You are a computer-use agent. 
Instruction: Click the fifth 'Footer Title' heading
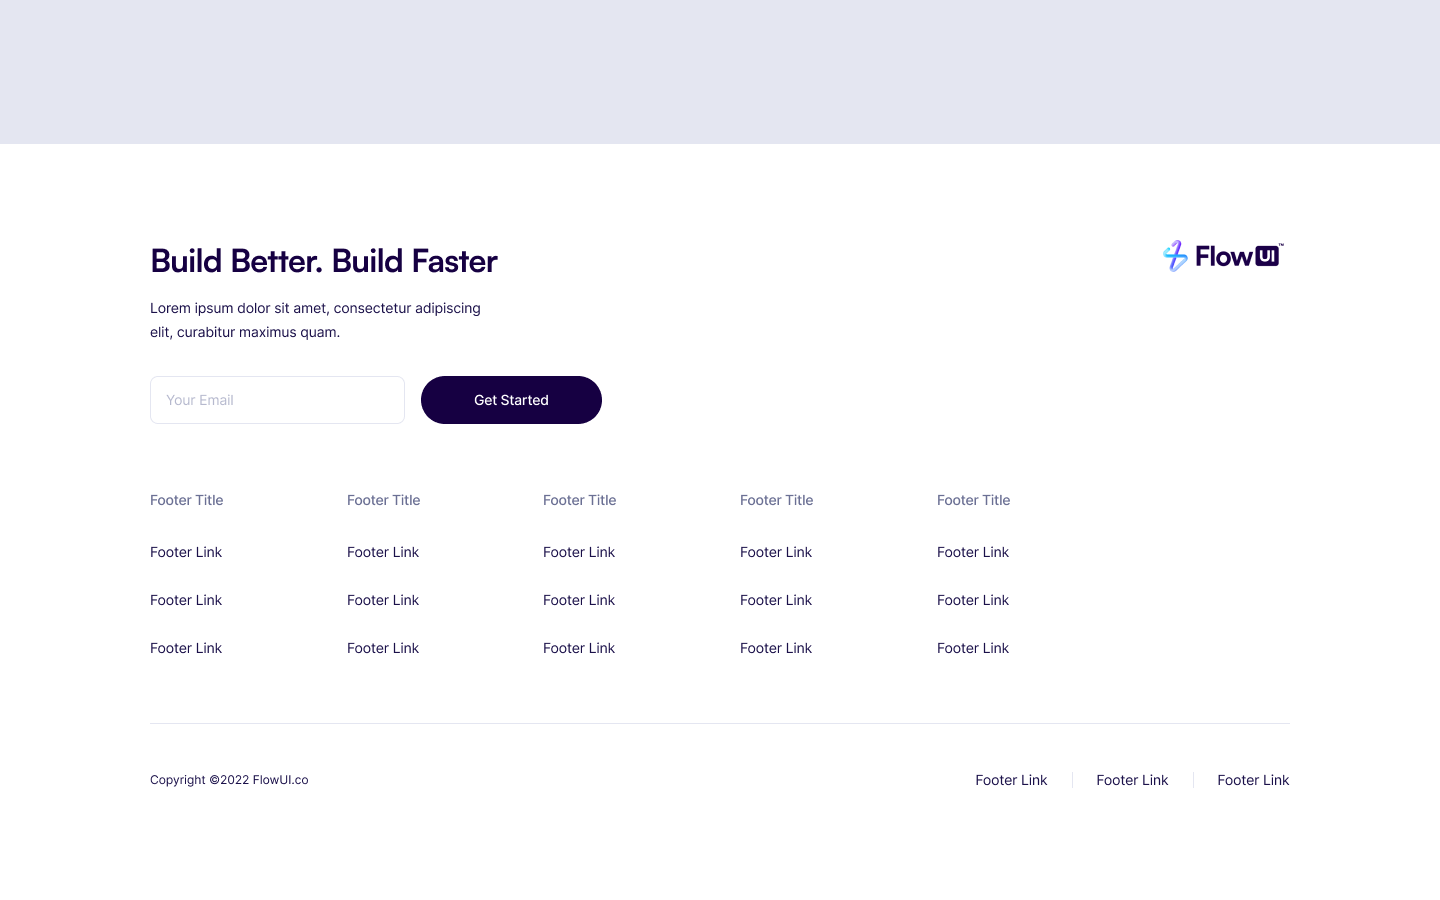pos(973,500)
